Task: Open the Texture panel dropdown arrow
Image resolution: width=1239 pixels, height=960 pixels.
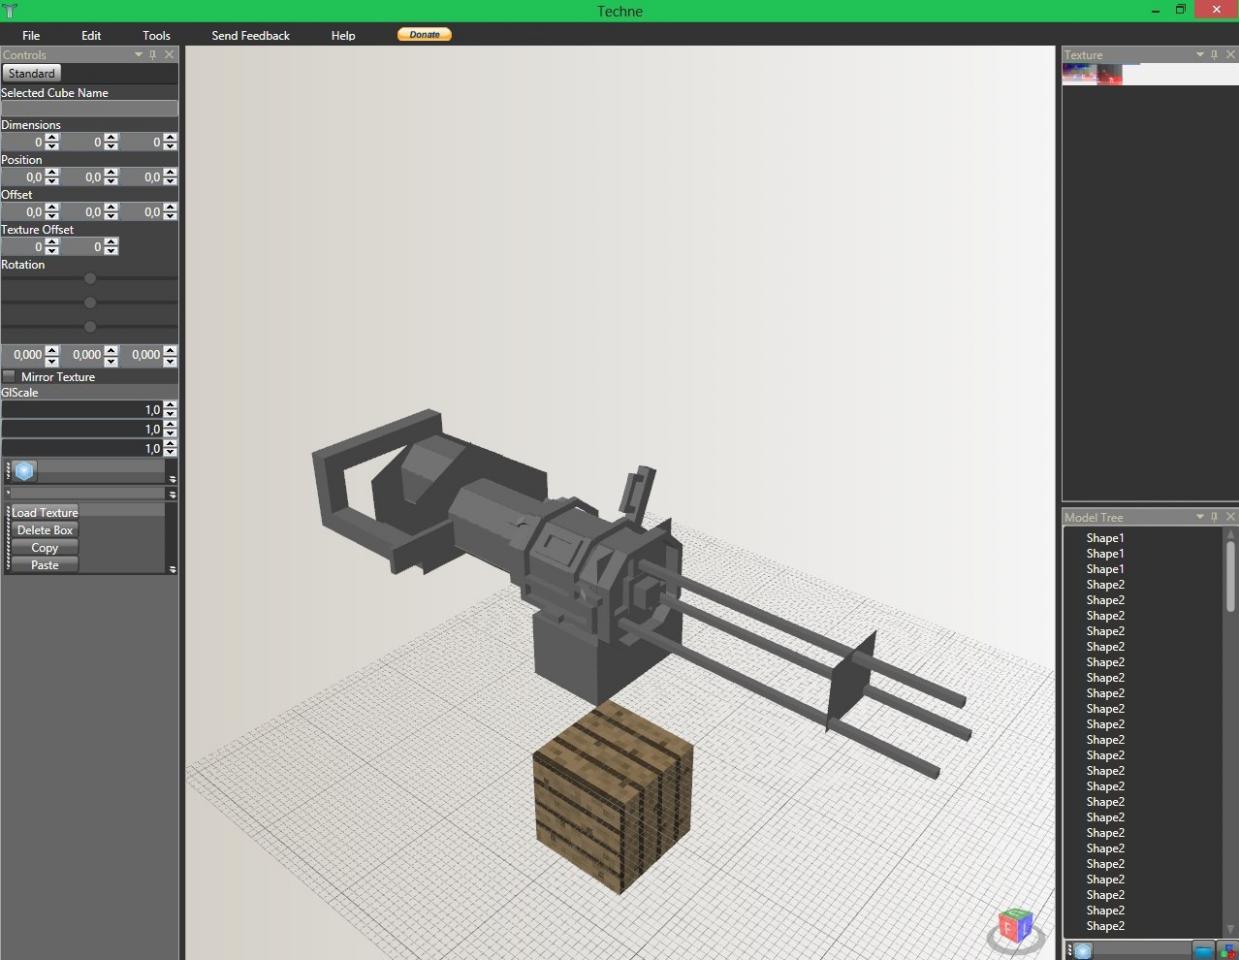Action: point(1199,54)
